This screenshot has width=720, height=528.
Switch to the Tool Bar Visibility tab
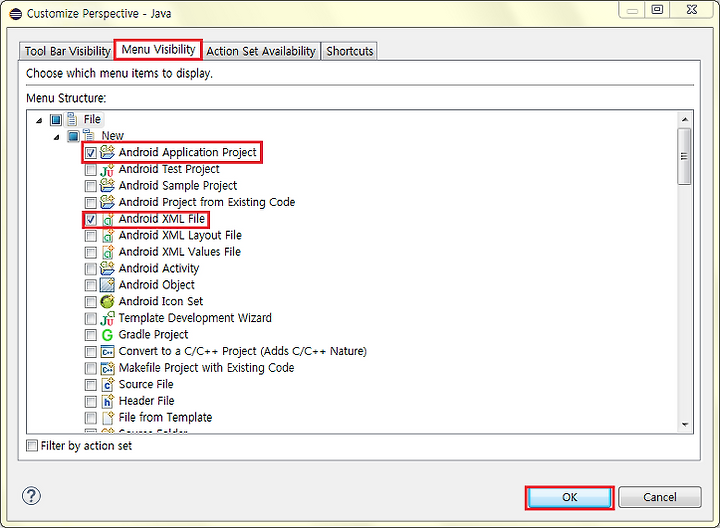[x=68, y=51]
